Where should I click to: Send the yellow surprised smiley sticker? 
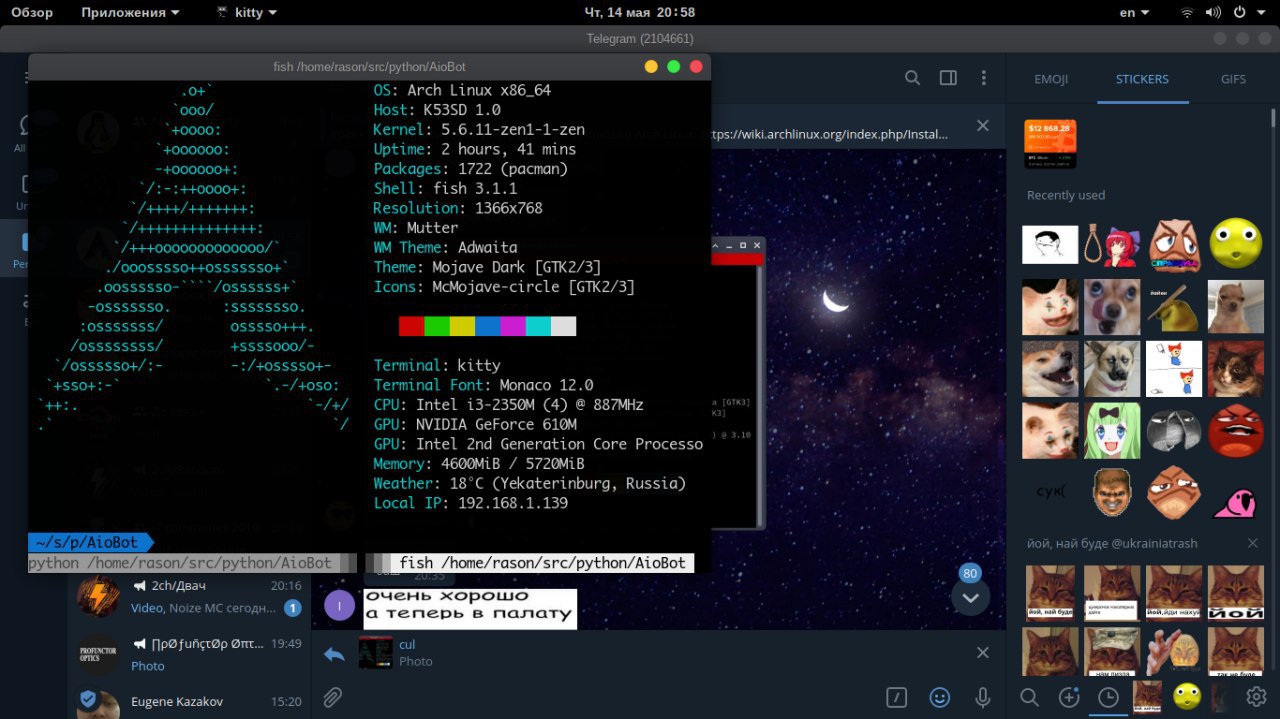click(1235, 243)
